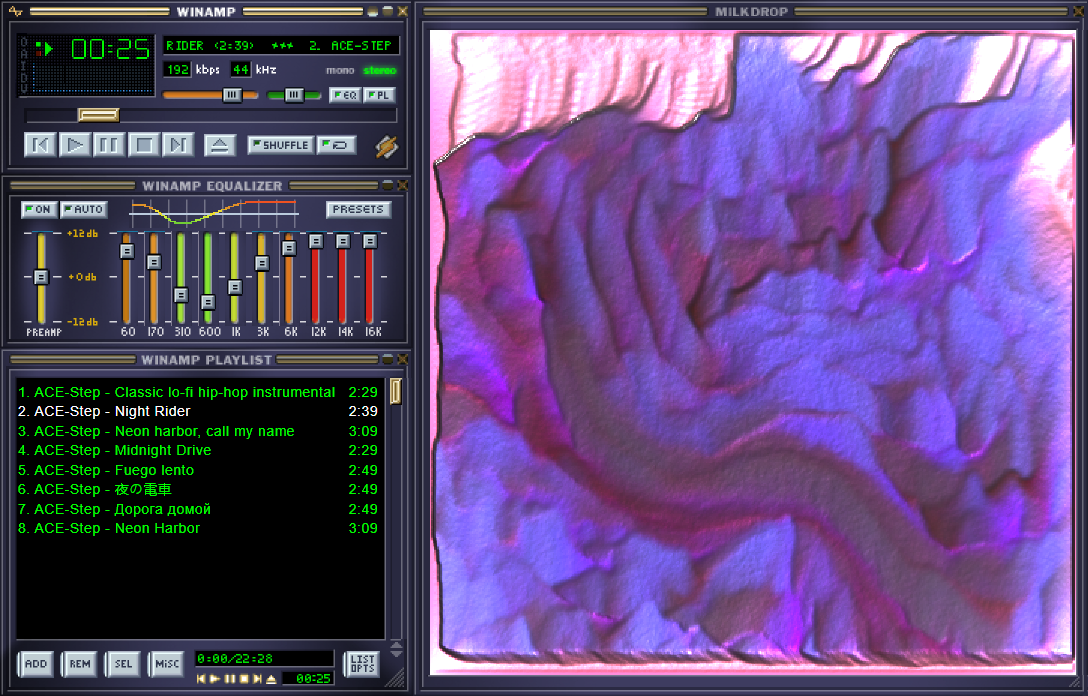Open the Winamp main menu icon in the title bar

point(16,12)
